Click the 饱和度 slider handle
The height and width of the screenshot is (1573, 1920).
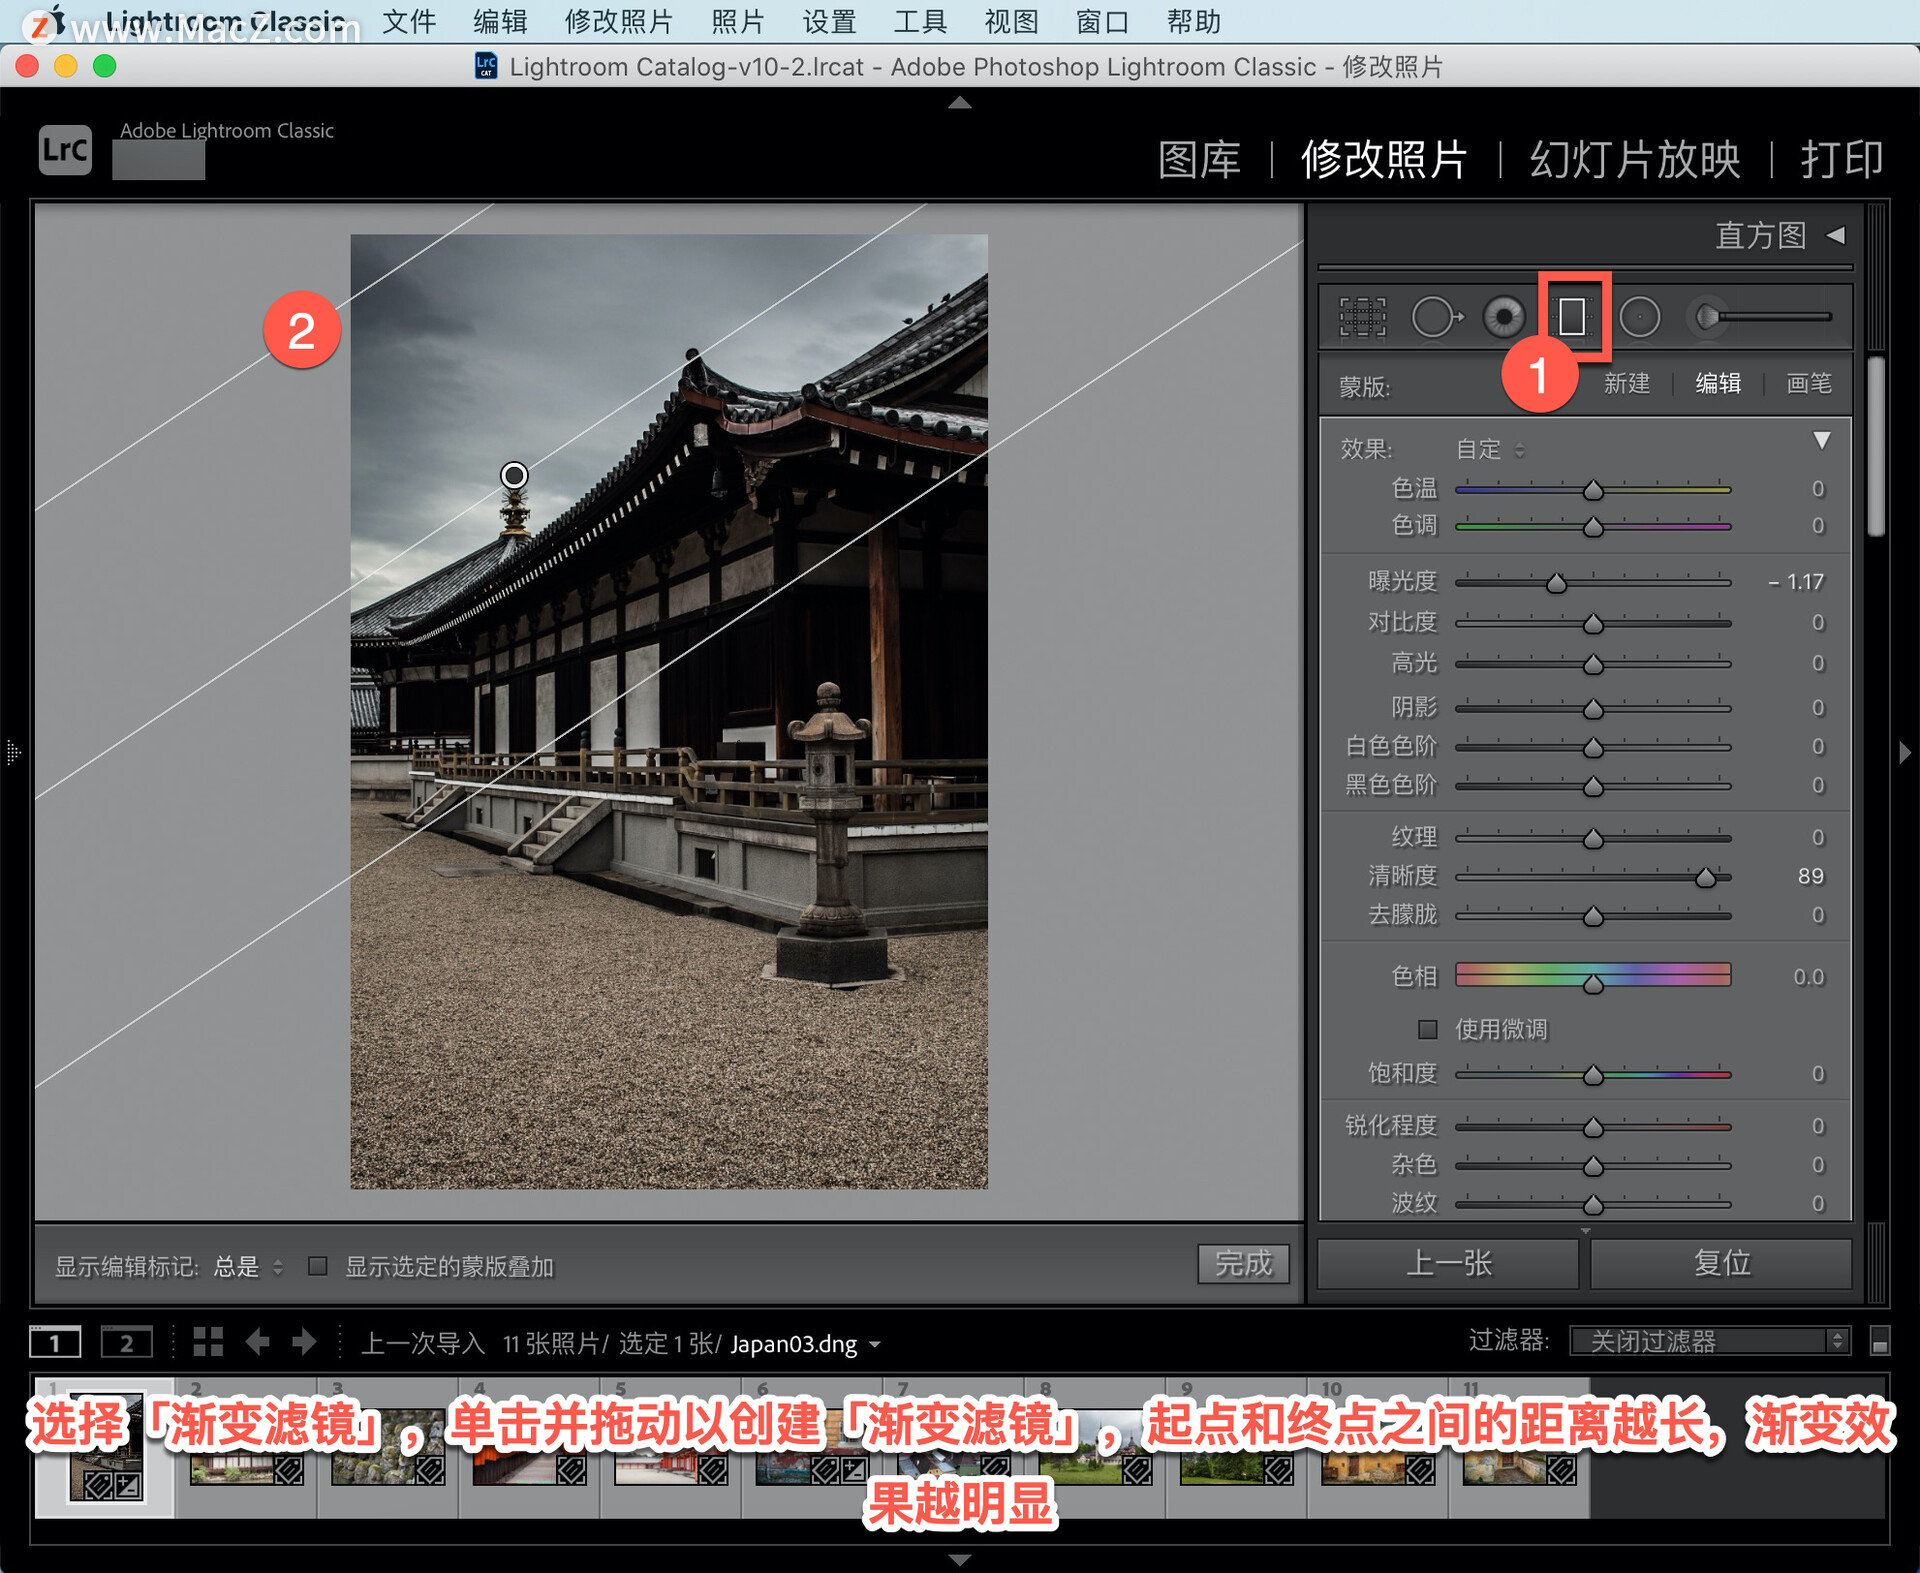pyautogui.click(x=1593, y=1075)
